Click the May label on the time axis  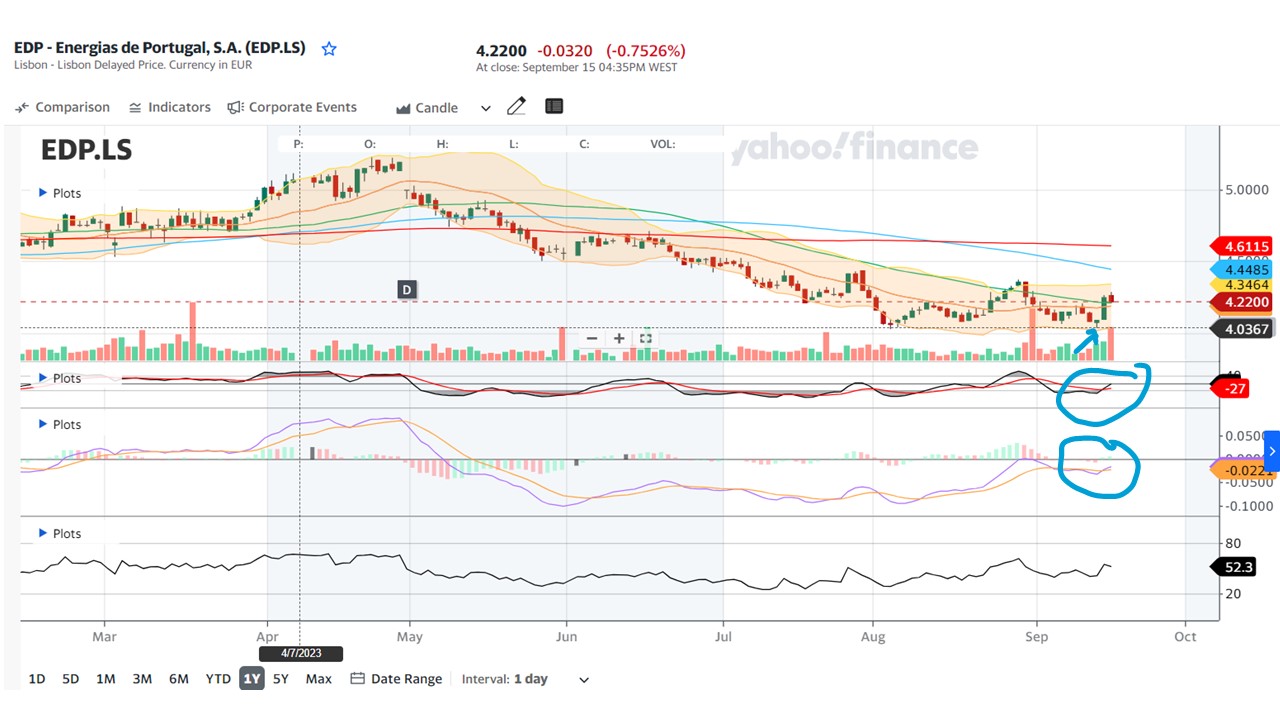tap(409, 636)
